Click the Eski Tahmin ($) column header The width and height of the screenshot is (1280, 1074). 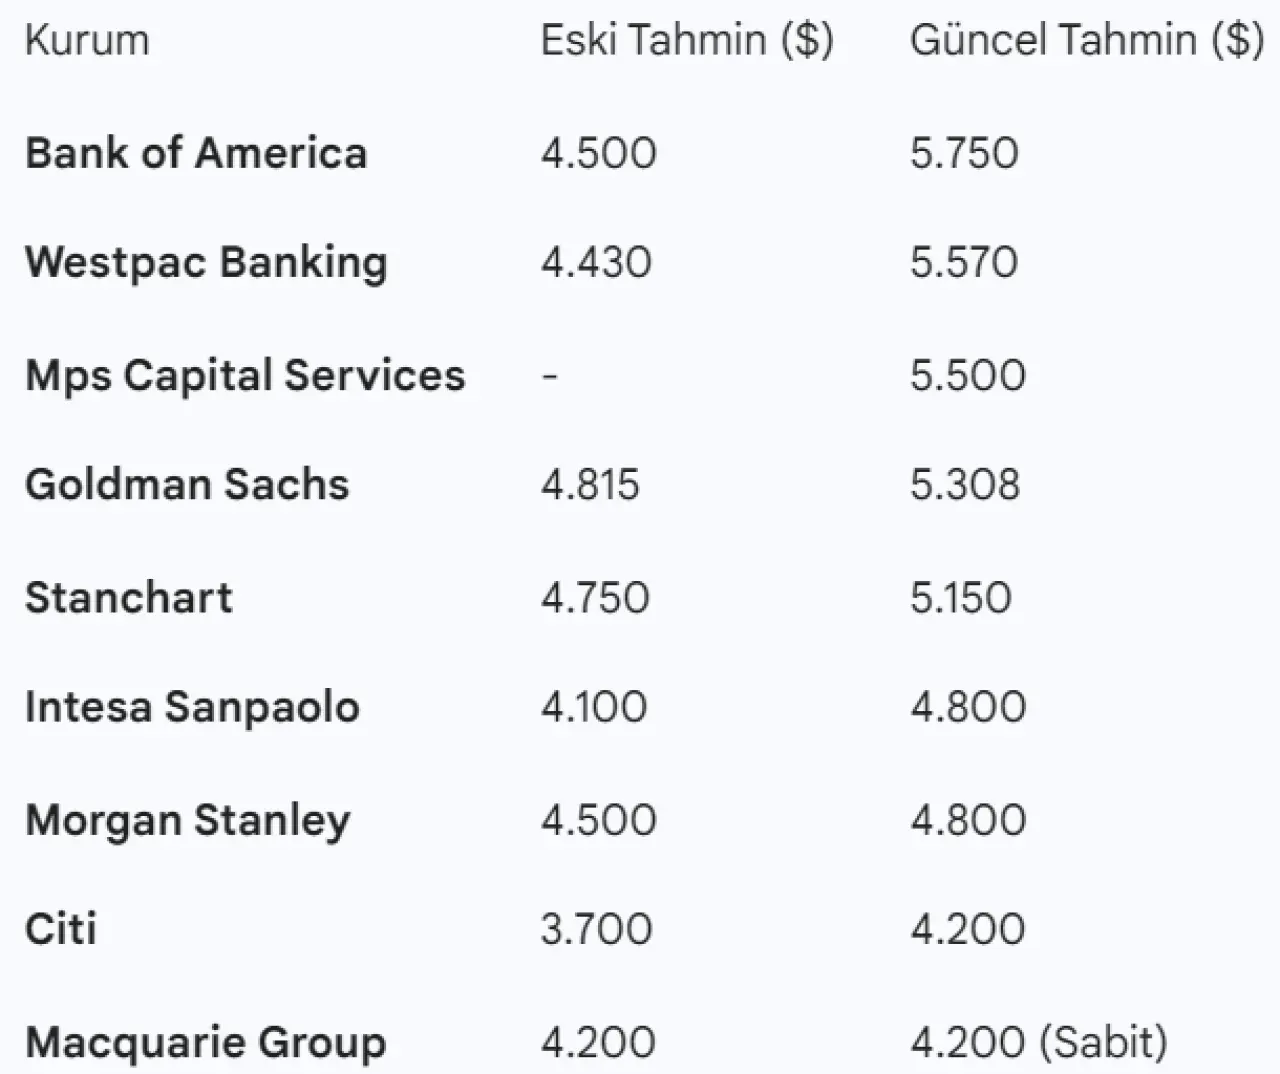tap(686, 41)
